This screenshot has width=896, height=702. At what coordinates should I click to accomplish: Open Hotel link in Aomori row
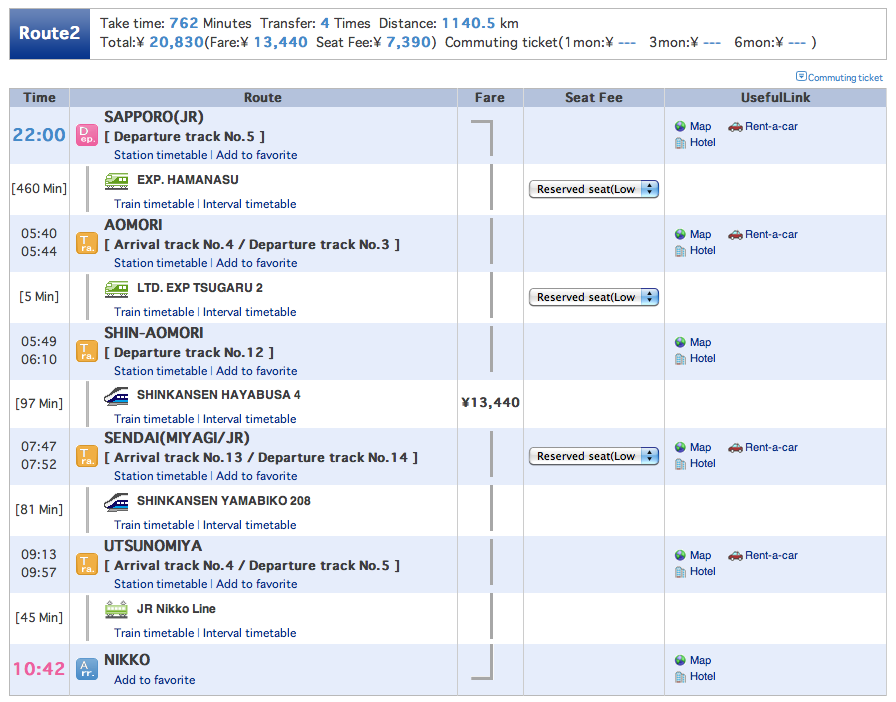click(702, 251)
